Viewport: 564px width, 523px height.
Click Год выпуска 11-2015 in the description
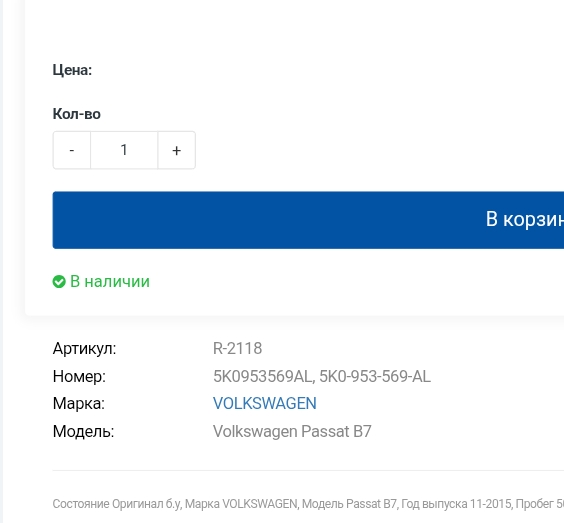(456, 504)
